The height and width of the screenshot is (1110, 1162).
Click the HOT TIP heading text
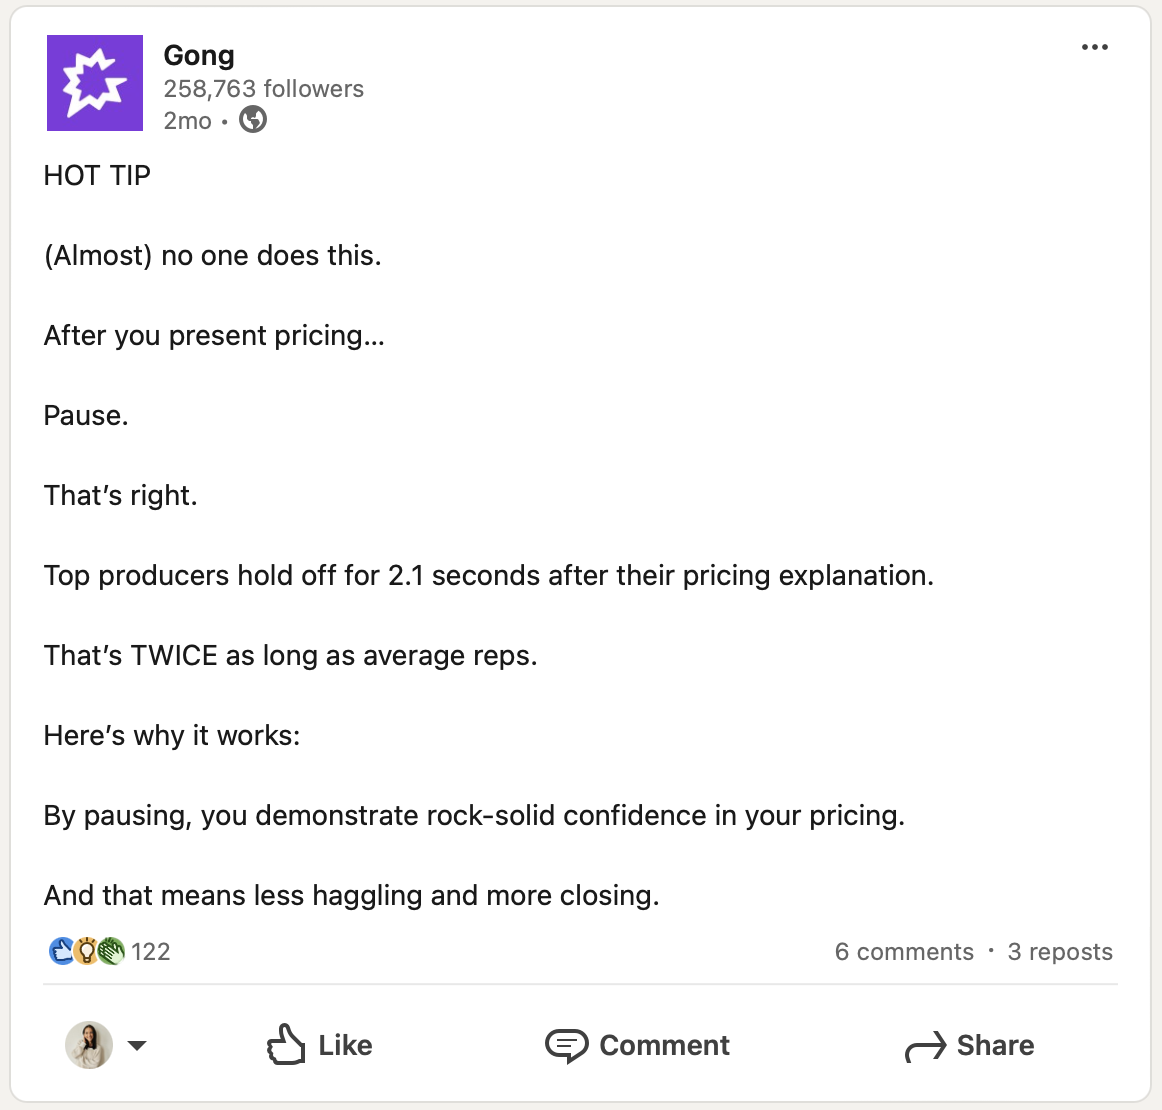tap(97, 176)
